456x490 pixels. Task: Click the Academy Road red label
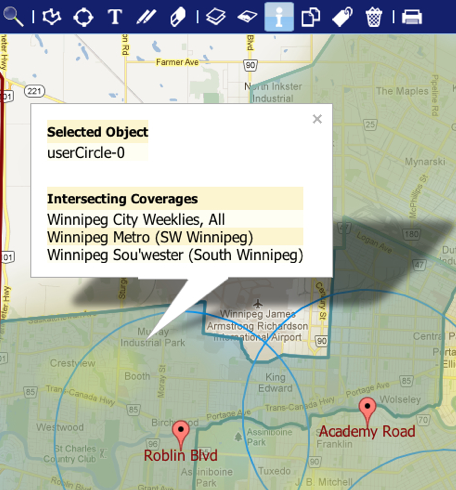367,431
